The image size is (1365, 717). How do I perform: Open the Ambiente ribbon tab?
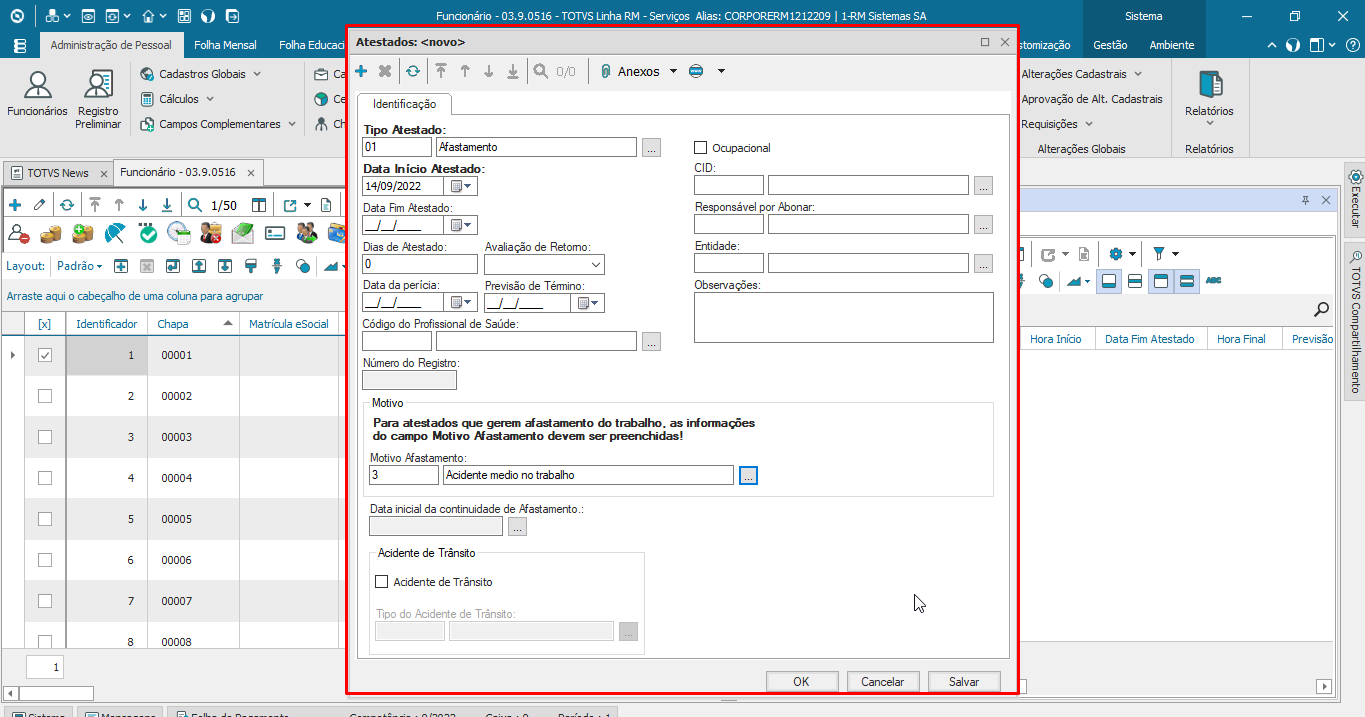(x=1172, y=45)
